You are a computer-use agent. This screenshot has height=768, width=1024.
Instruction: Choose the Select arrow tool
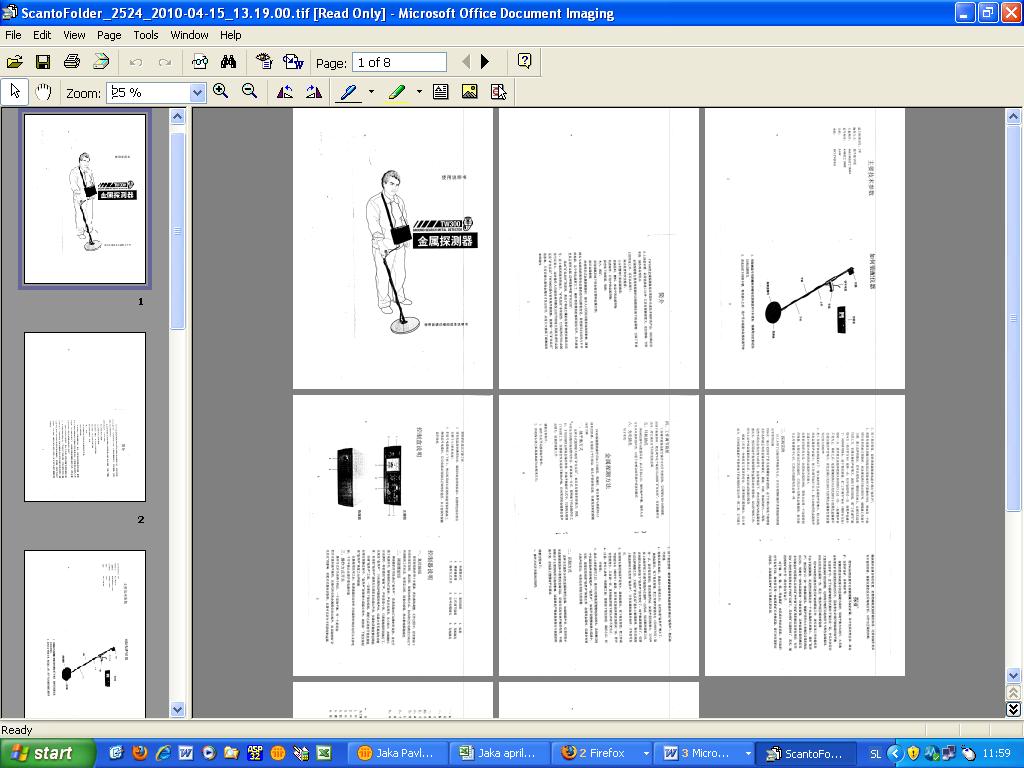click(15, 92)
